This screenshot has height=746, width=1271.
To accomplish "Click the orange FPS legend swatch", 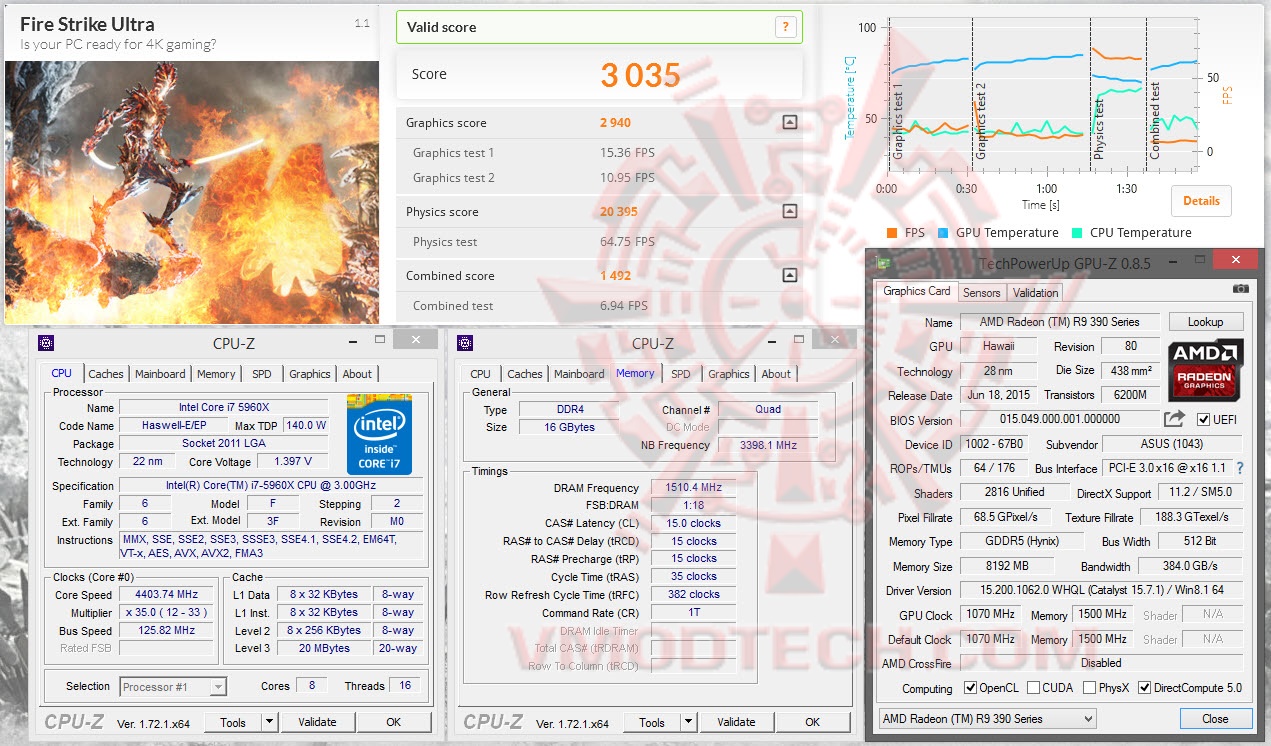I will (892, 233).
